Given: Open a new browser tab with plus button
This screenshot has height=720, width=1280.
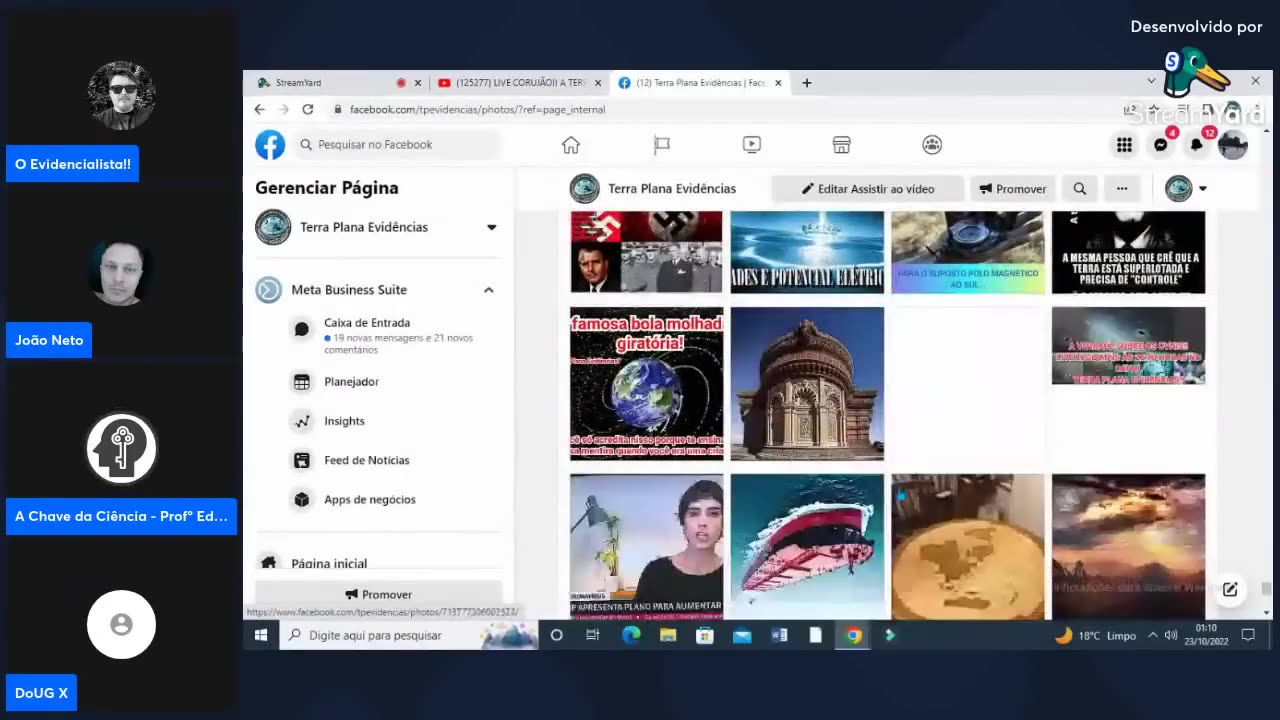Looking at the screenshot, I should pyautogui.click(x=807, y=83).
